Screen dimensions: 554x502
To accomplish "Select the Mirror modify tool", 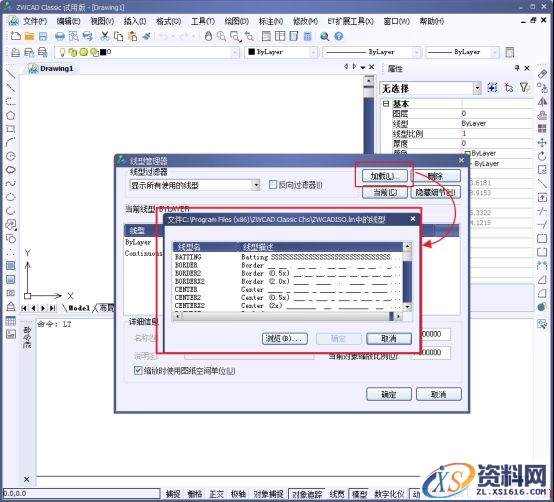I will point(542,102).
